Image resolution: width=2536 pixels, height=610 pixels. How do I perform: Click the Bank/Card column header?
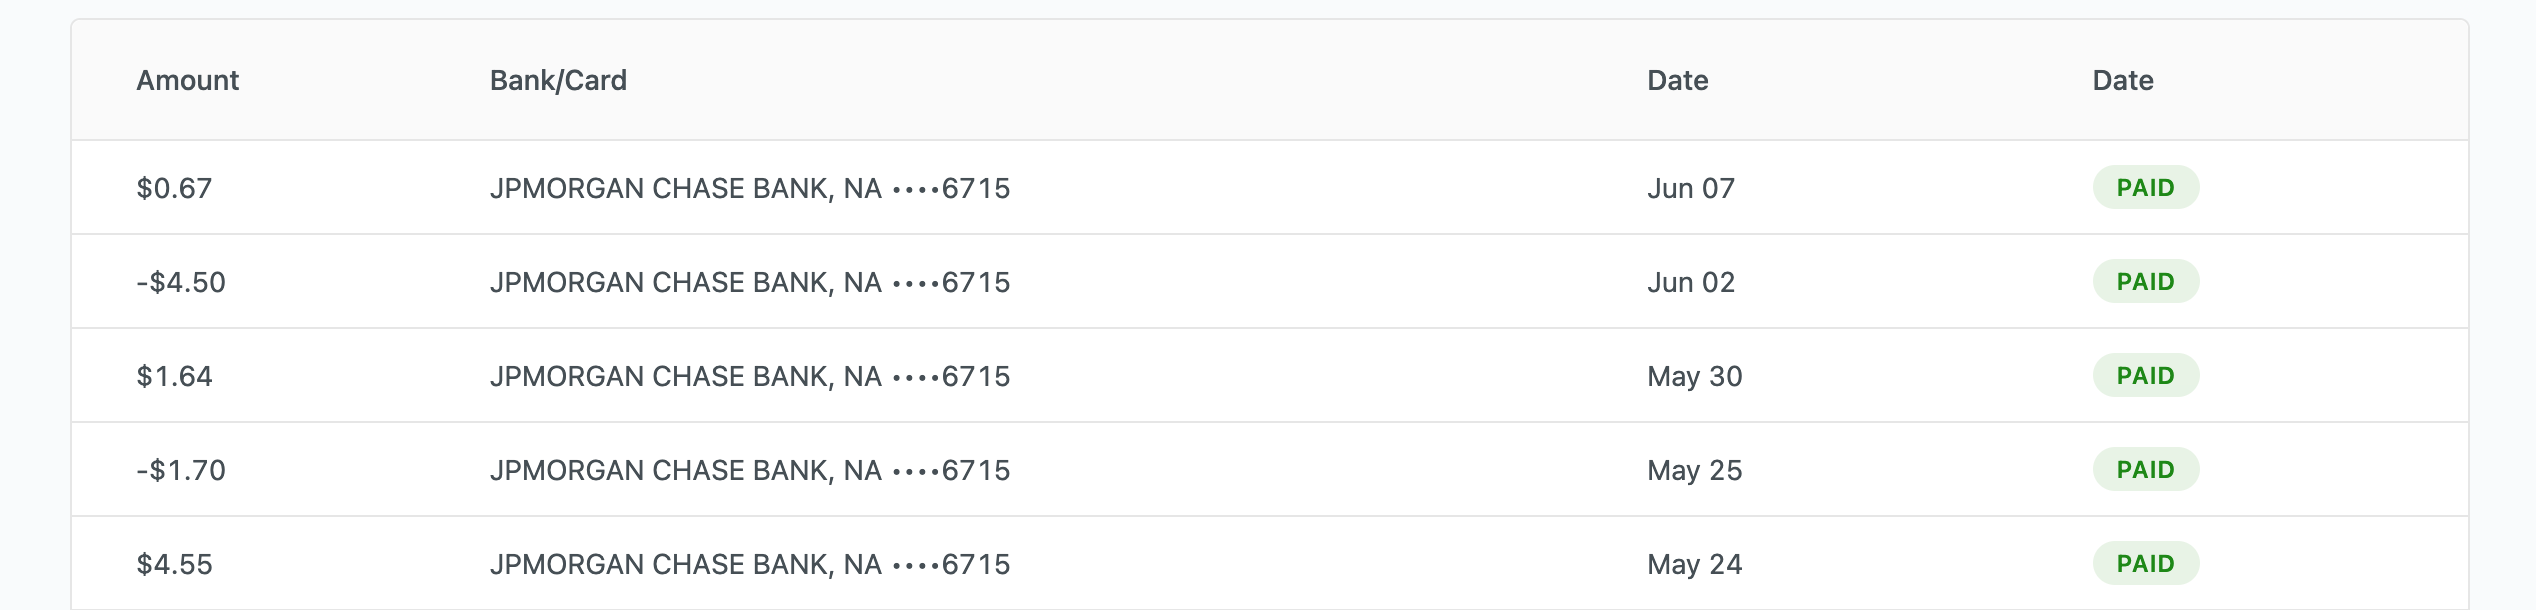pyautogui.click(x=558, y=80)
